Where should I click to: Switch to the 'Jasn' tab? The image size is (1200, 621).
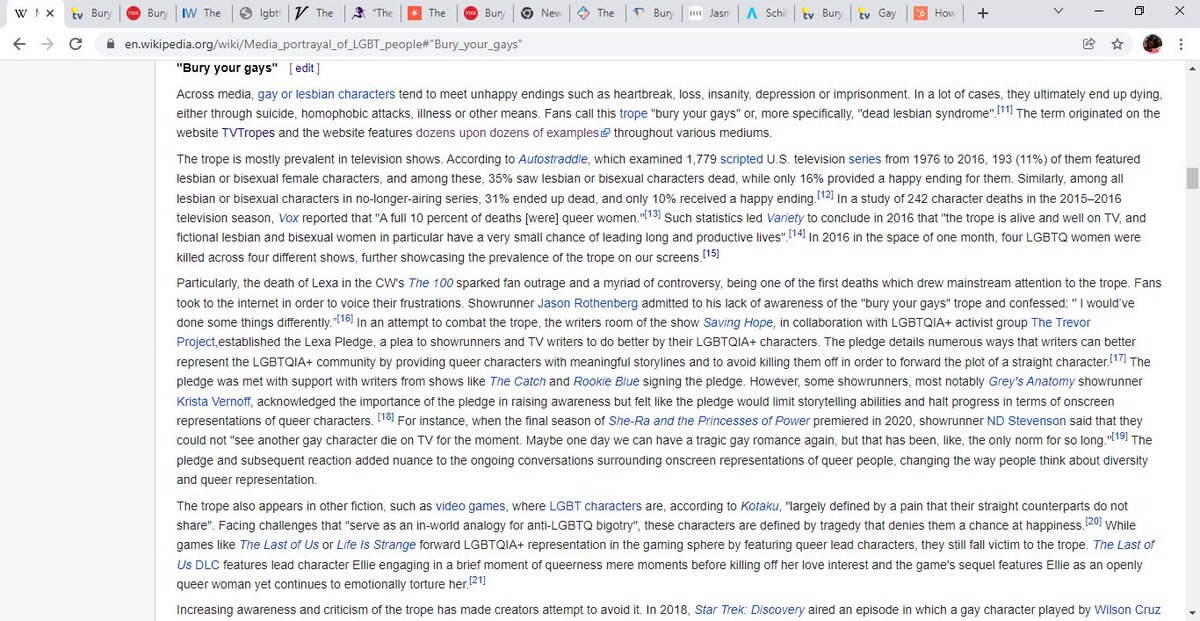pyautogui.click(x=711, y=13)
